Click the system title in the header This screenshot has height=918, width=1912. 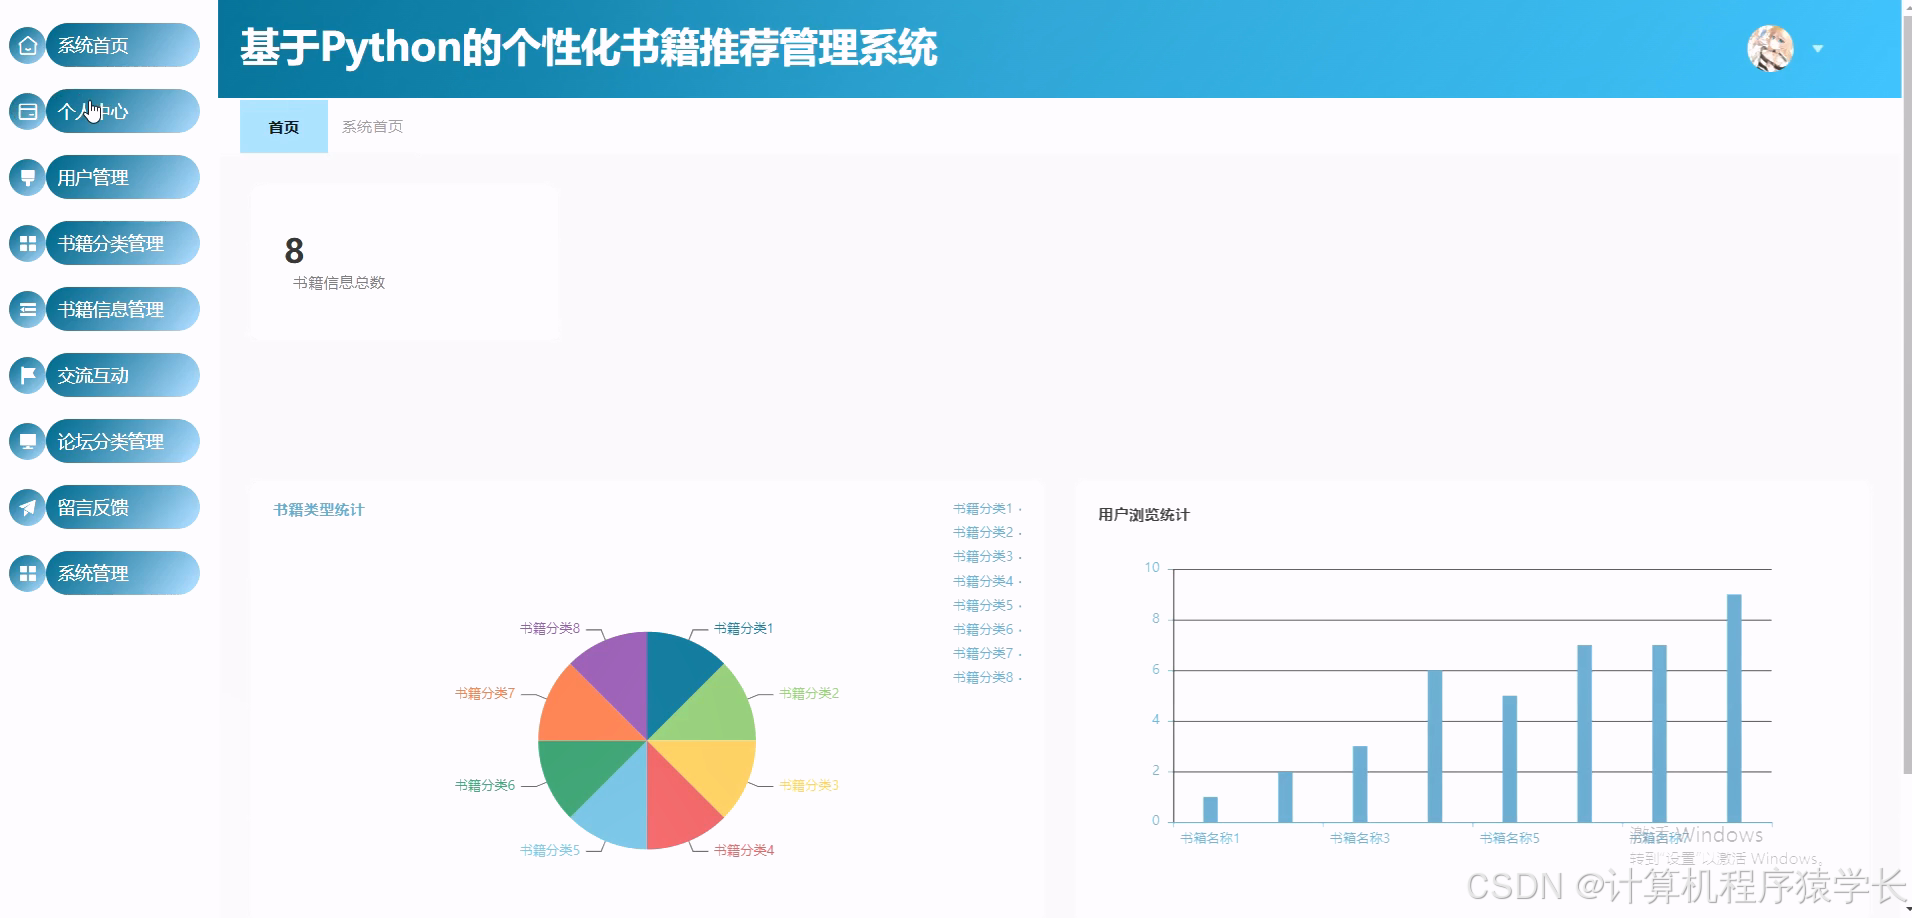(x=588, y=48)
